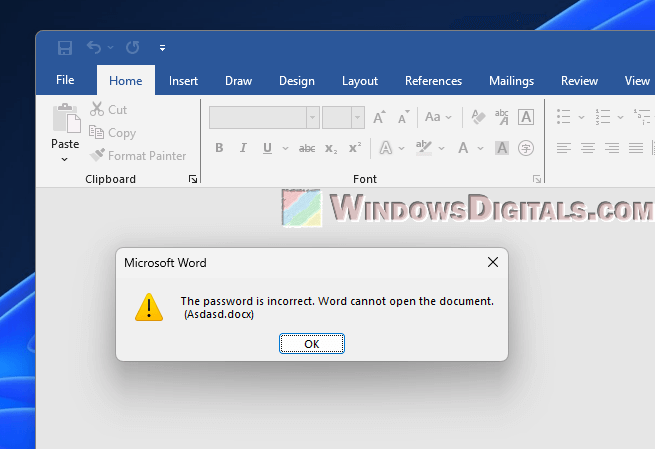
Task: Click the Bullets list icon
Action: (564, 117)
